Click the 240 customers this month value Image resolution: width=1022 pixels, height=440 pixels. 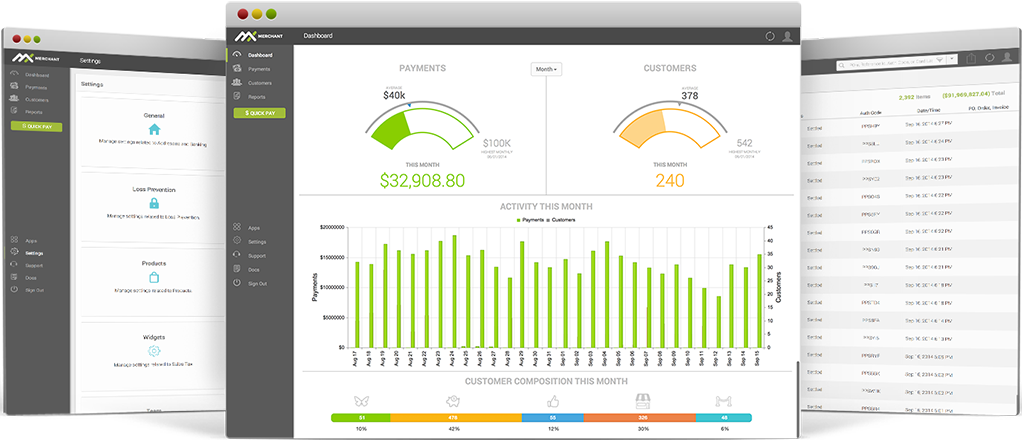670,181
